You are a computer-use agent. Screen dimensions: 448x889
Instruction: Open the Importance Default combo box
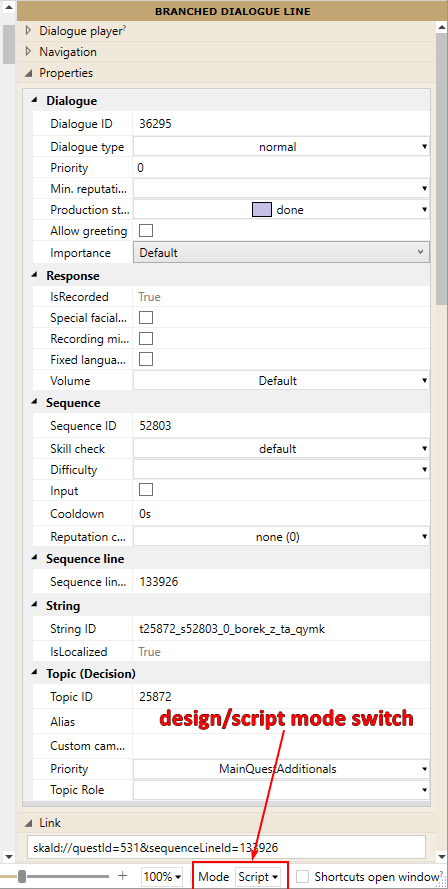click(281, 252)
